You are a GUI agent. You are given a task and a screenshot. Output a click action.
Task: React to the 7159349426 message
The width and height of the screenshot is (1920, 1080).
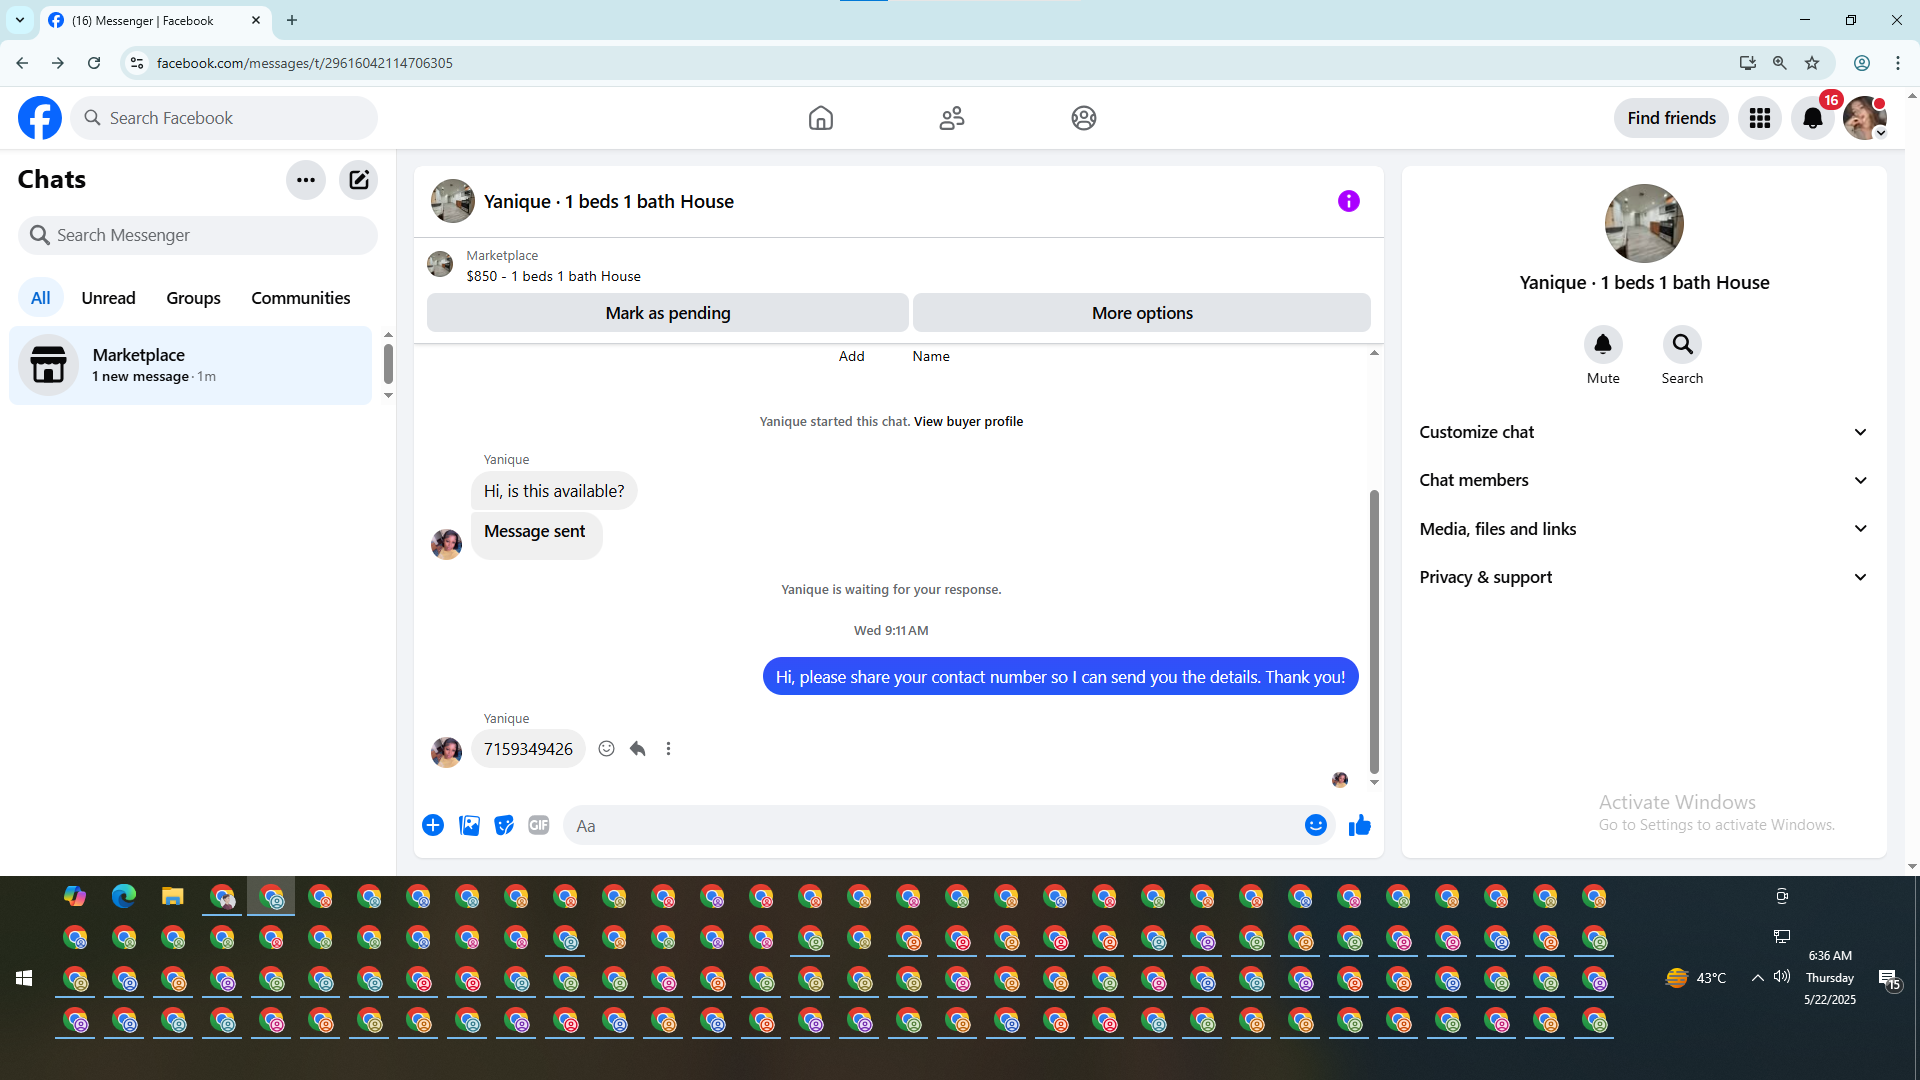pyautogui.click(x=606, y=749)
